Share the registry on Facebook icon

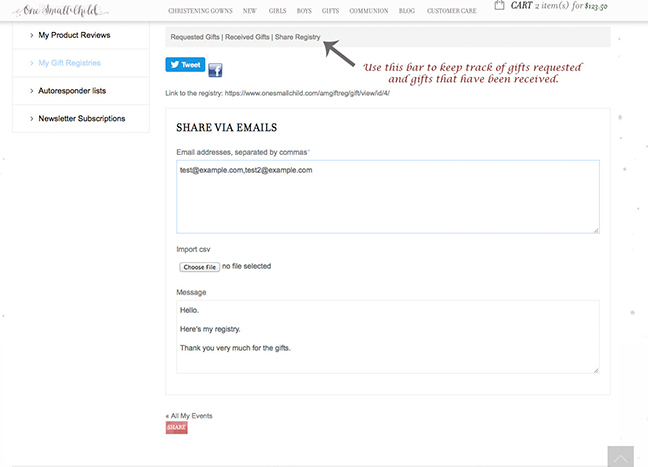215,70
